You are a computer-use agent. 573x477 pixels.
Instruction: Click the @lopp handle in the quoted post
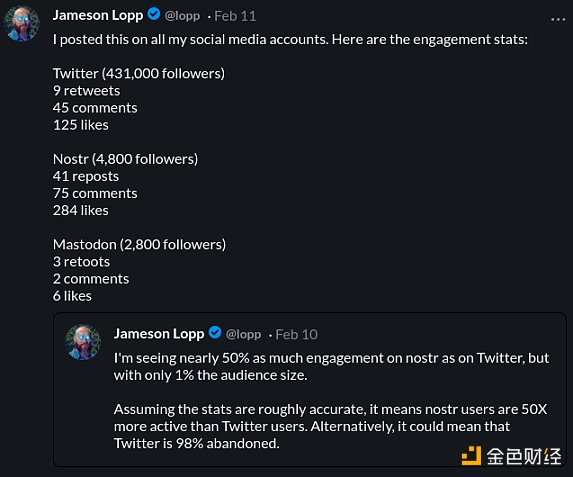[x=243, y=334]
